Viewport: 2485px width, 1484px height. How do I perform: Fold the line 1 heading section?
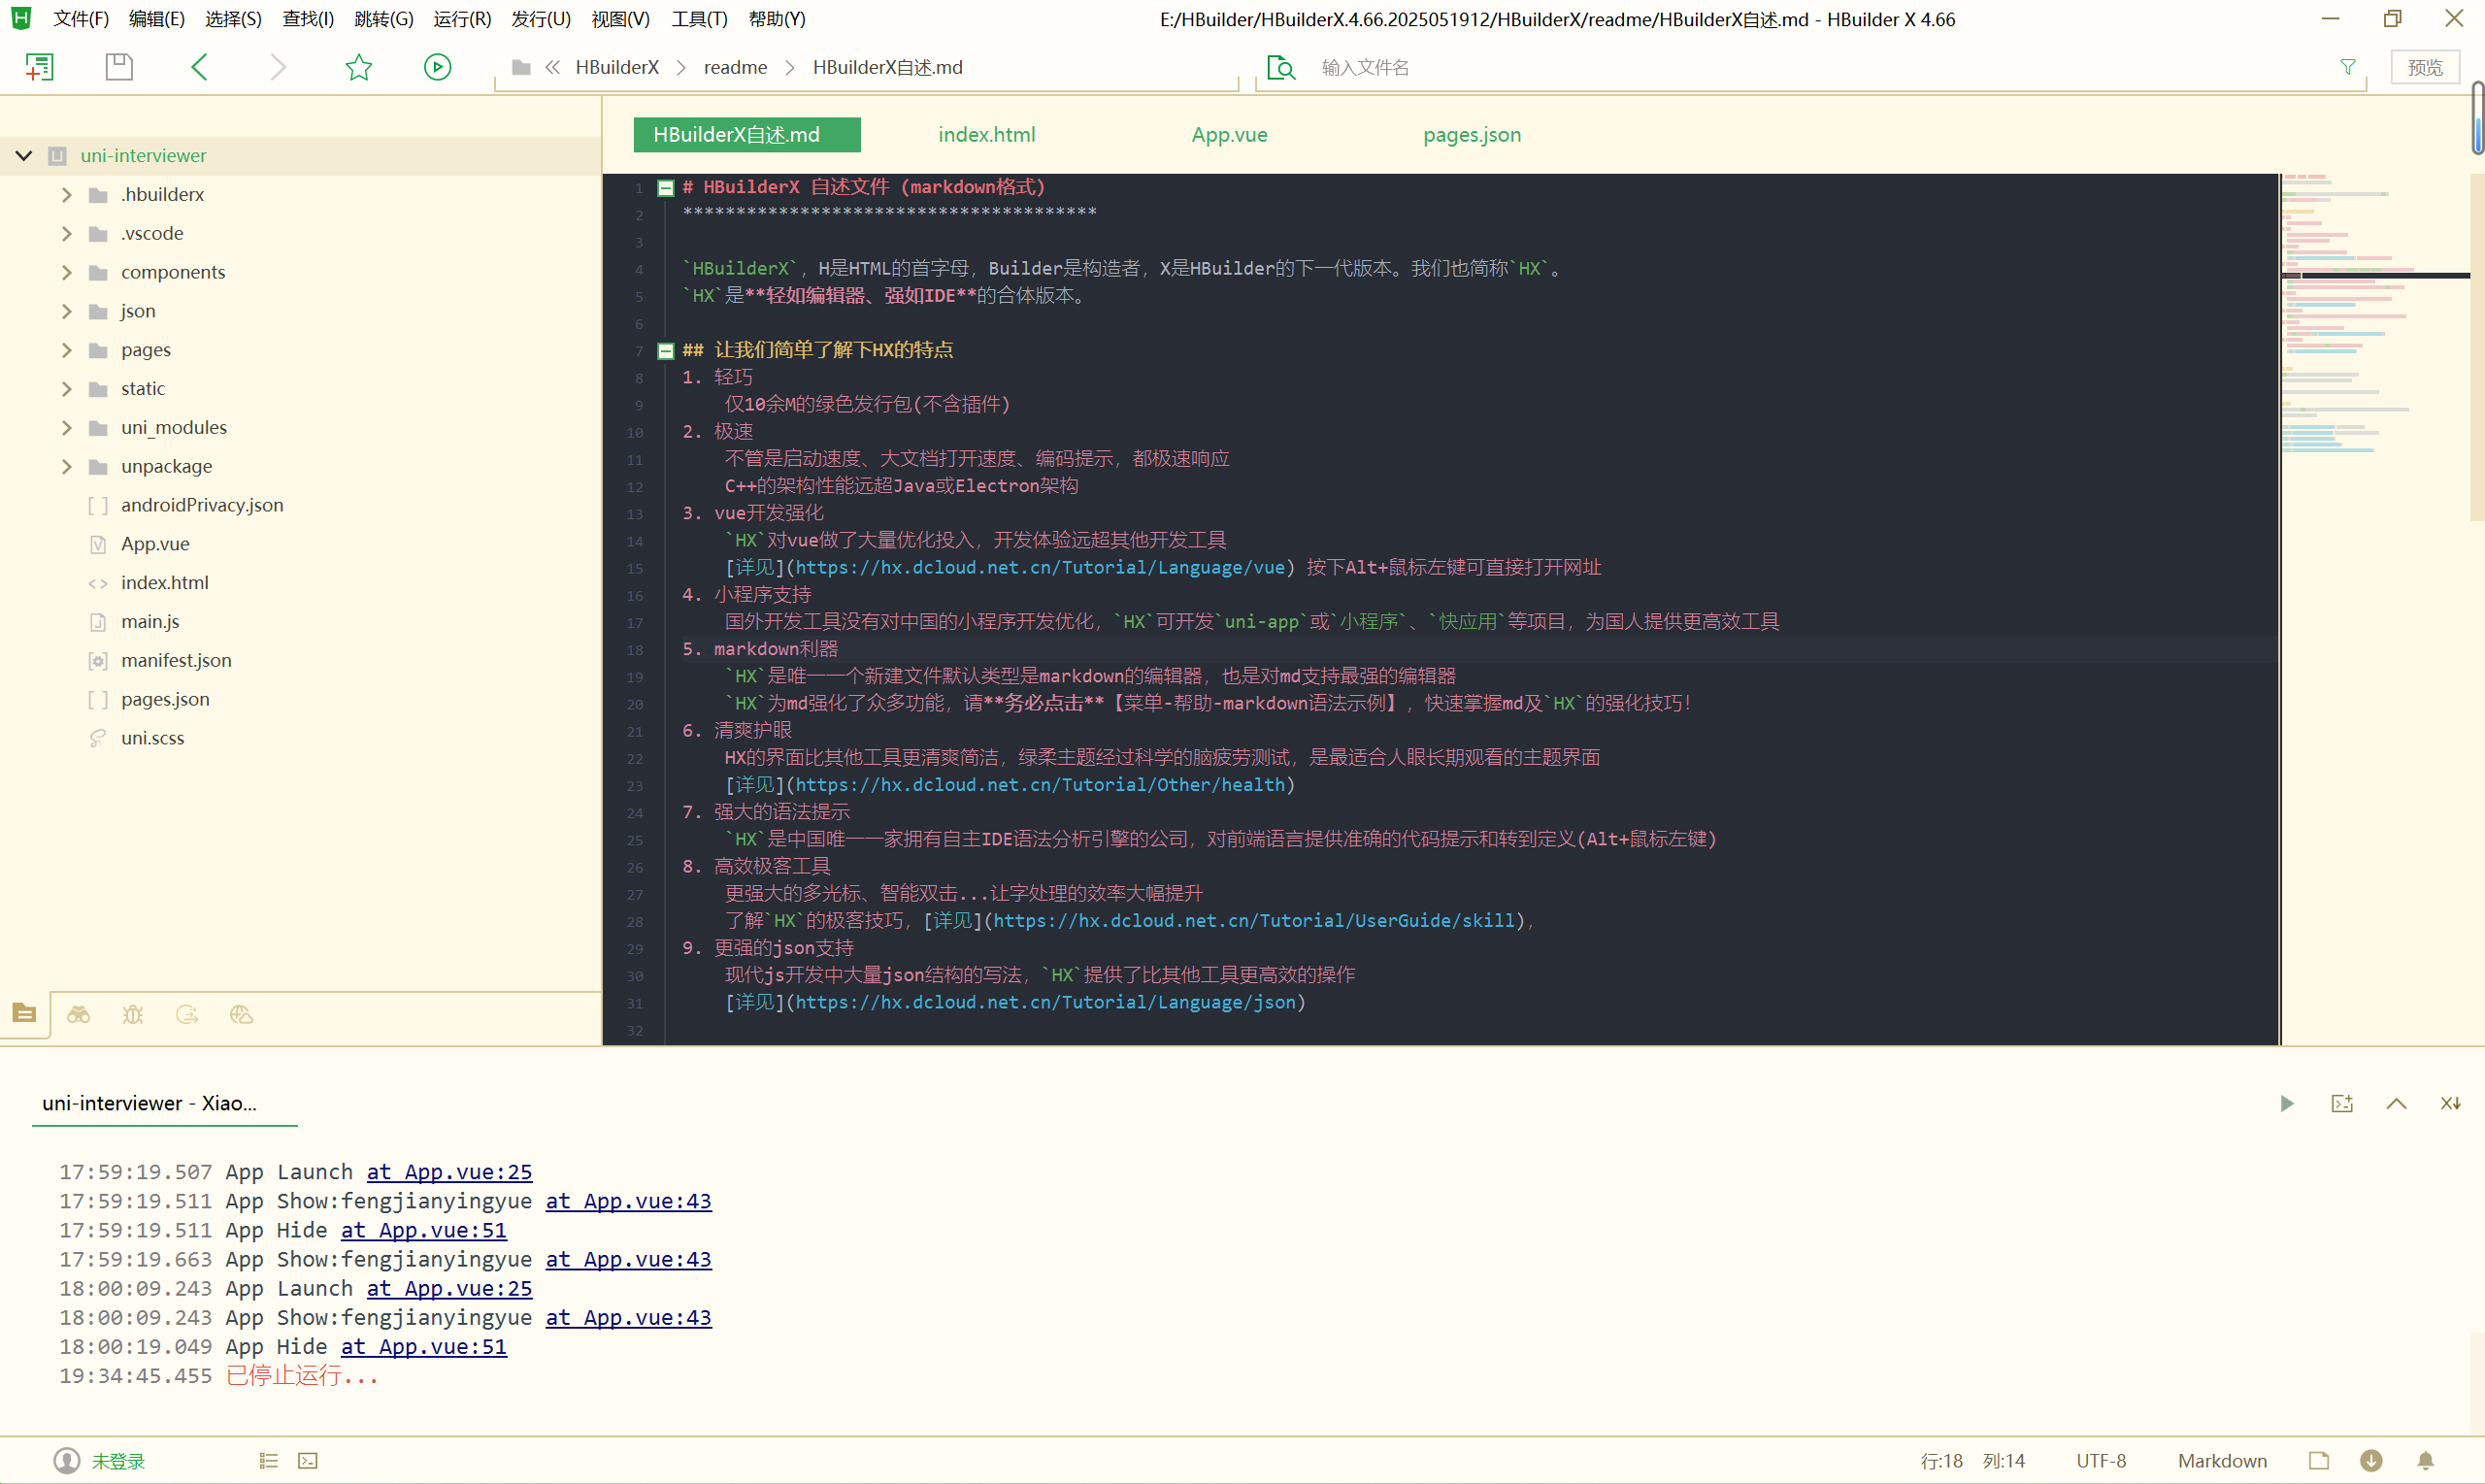click(x=666, y=188)
